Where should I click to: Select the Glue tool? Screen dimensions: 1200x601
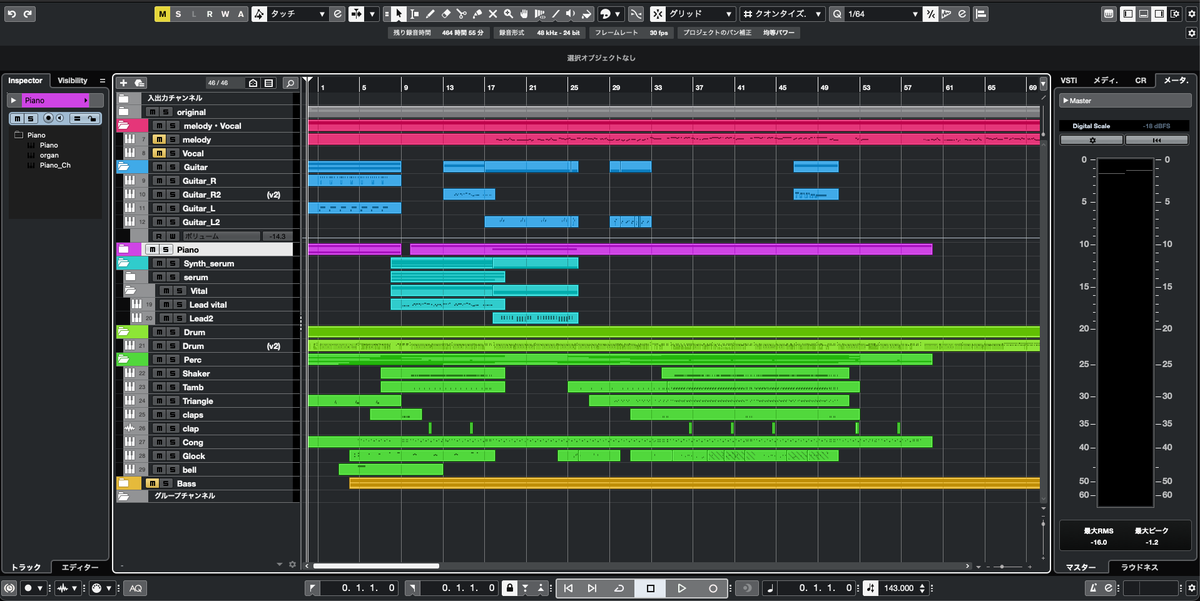coord(477,14)
